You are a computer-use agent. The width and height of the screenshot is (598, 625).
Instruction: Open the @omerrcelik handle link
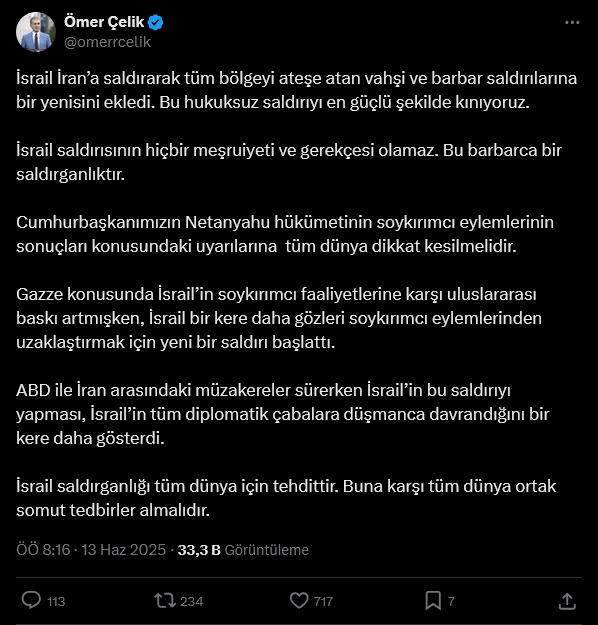[108, 42]
